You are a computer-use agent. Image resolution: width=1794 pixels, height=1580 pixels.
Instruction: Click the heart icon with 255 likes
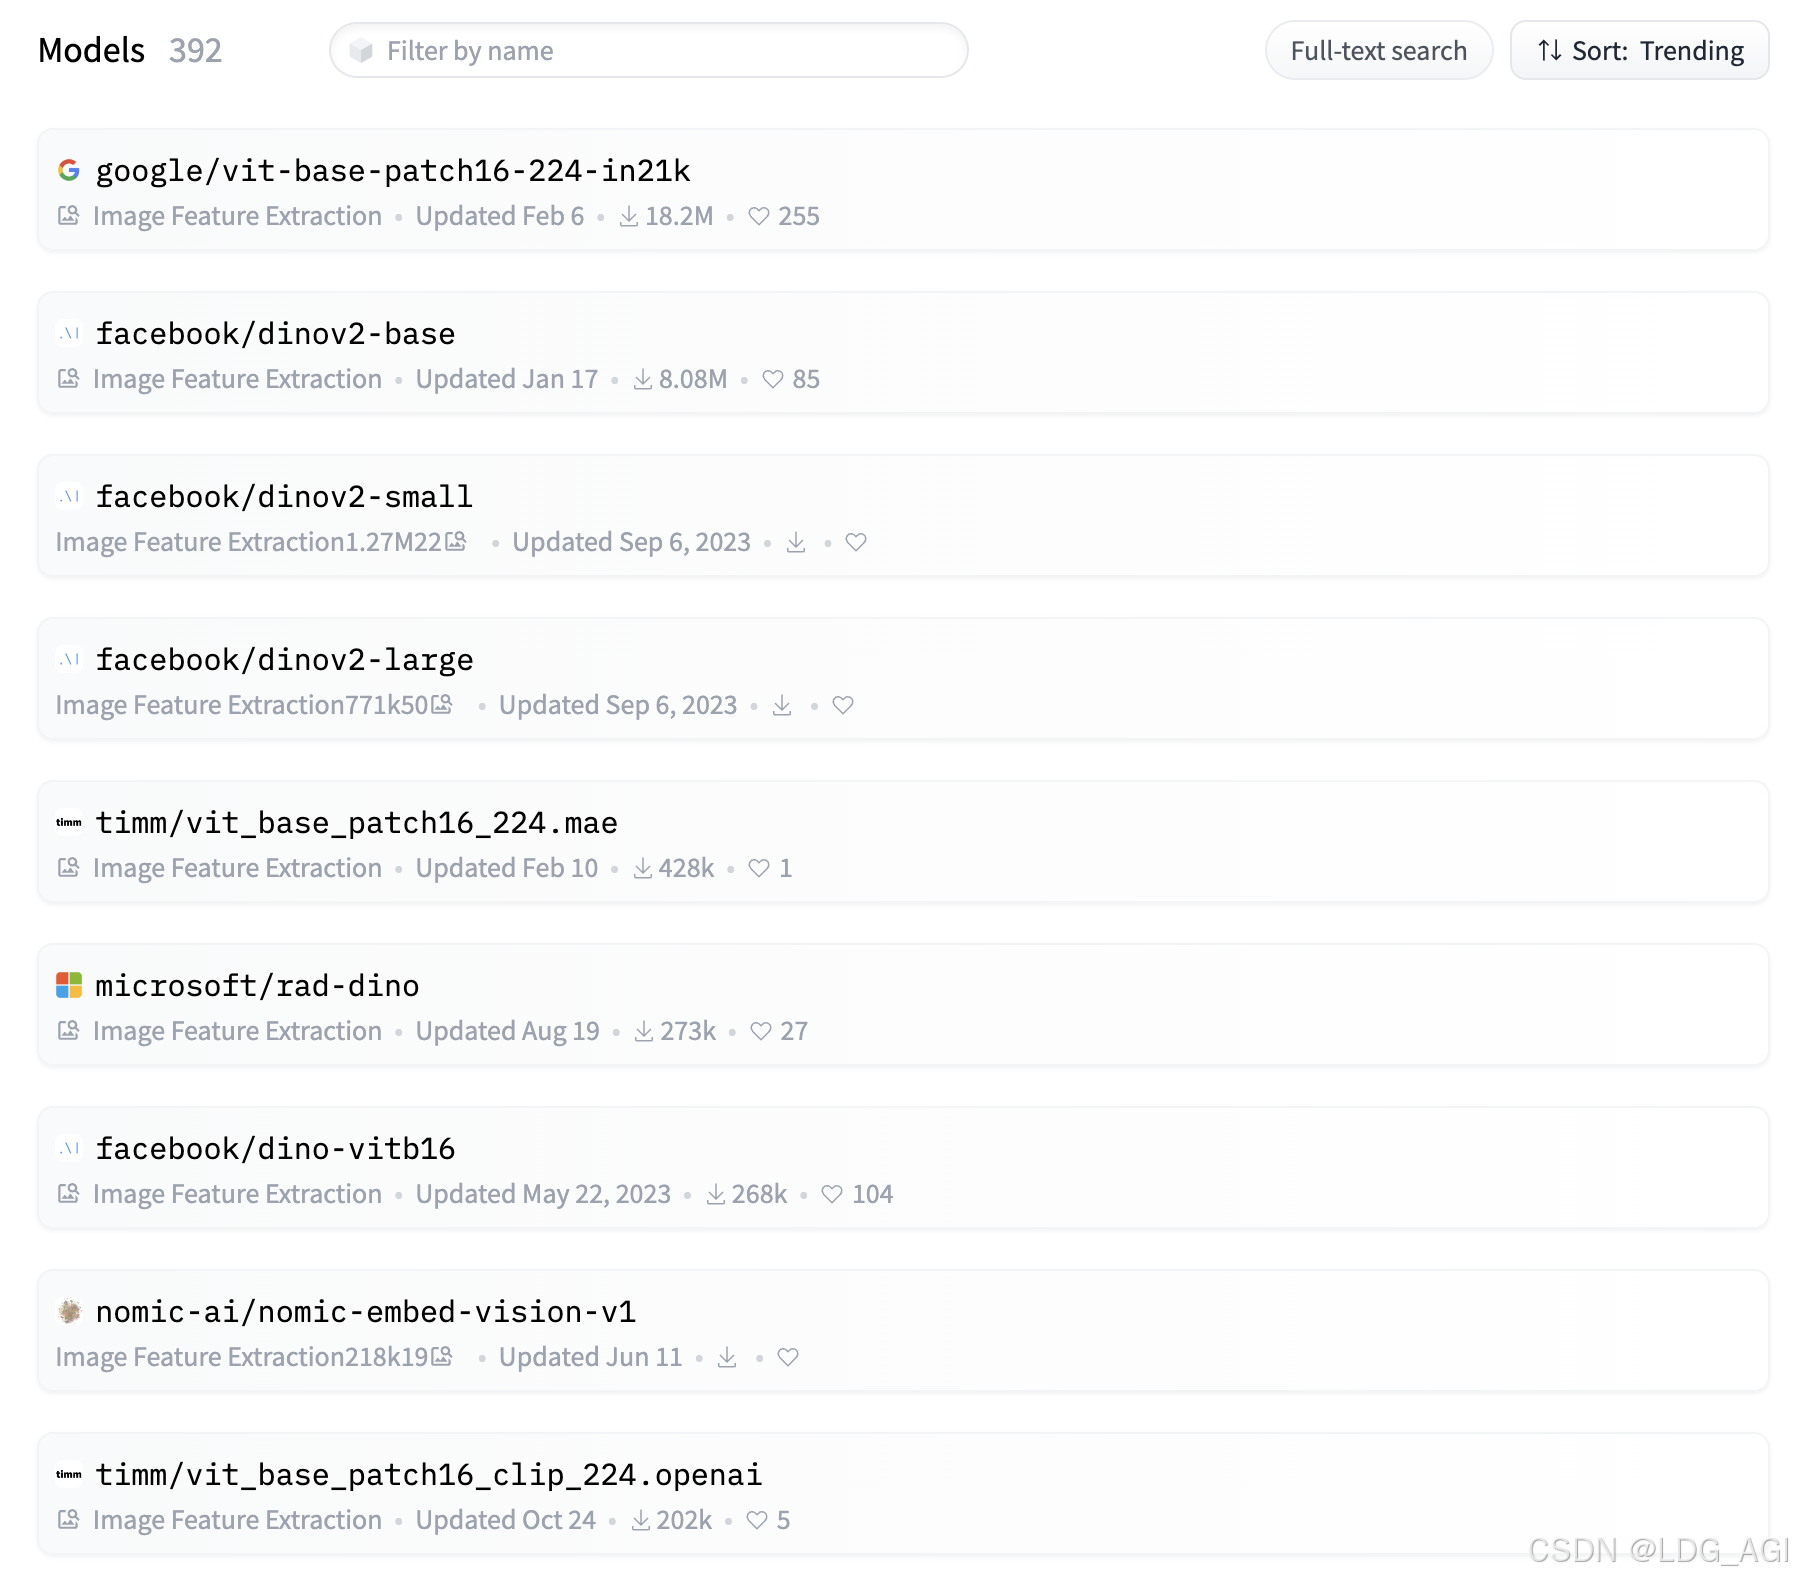click(759, 216)
